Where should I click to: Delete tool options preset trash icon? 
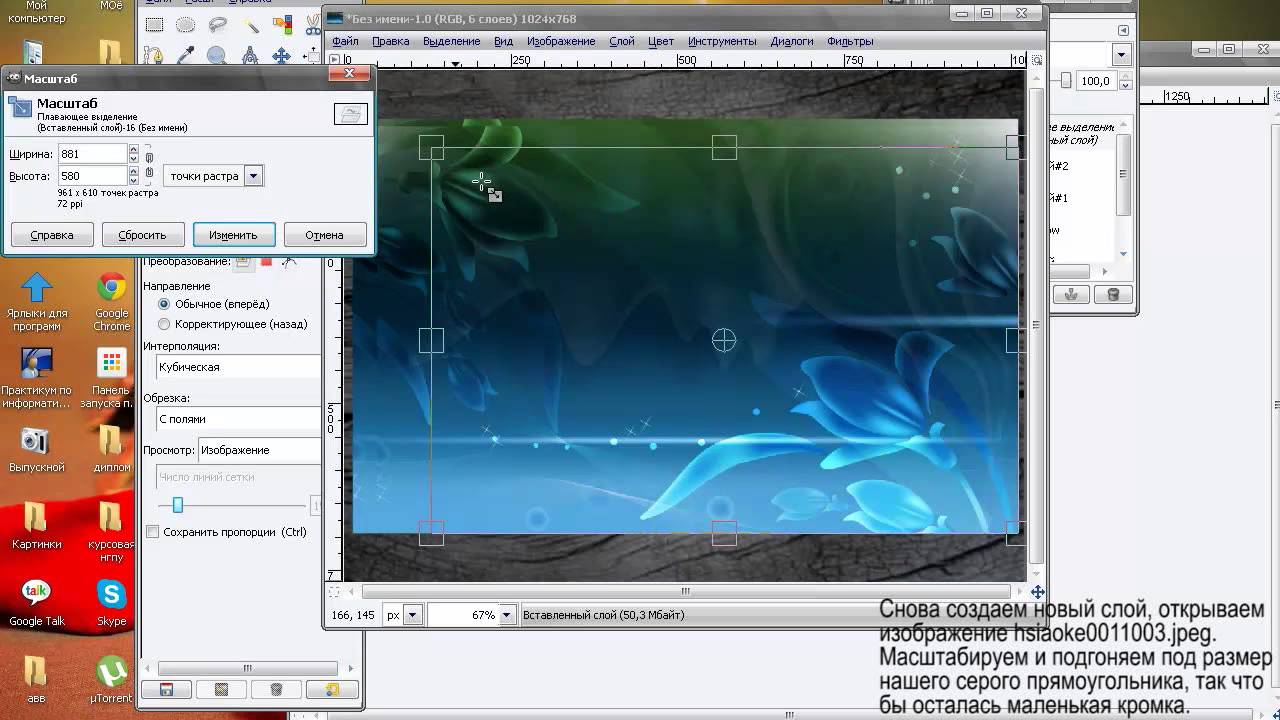(276, 689)
